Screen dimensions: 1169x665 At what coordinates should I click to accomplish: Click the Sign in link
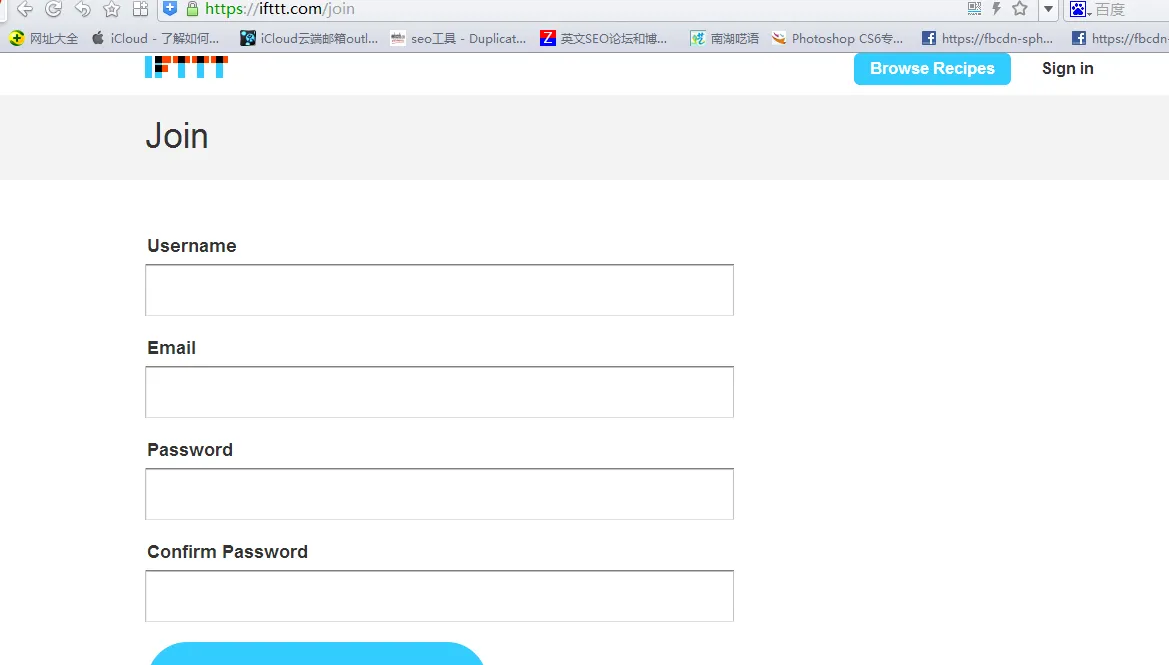(x=1068, y=69)
